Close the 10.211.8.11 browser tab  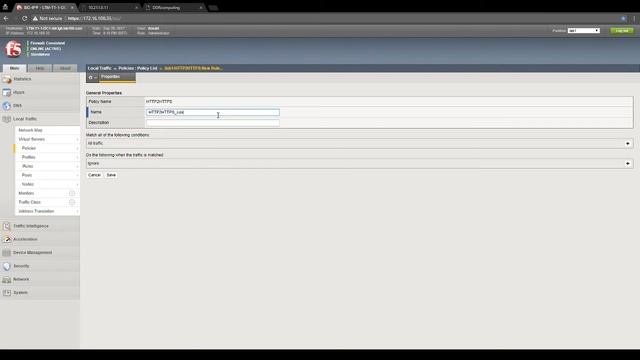click(x=136, y=7)
